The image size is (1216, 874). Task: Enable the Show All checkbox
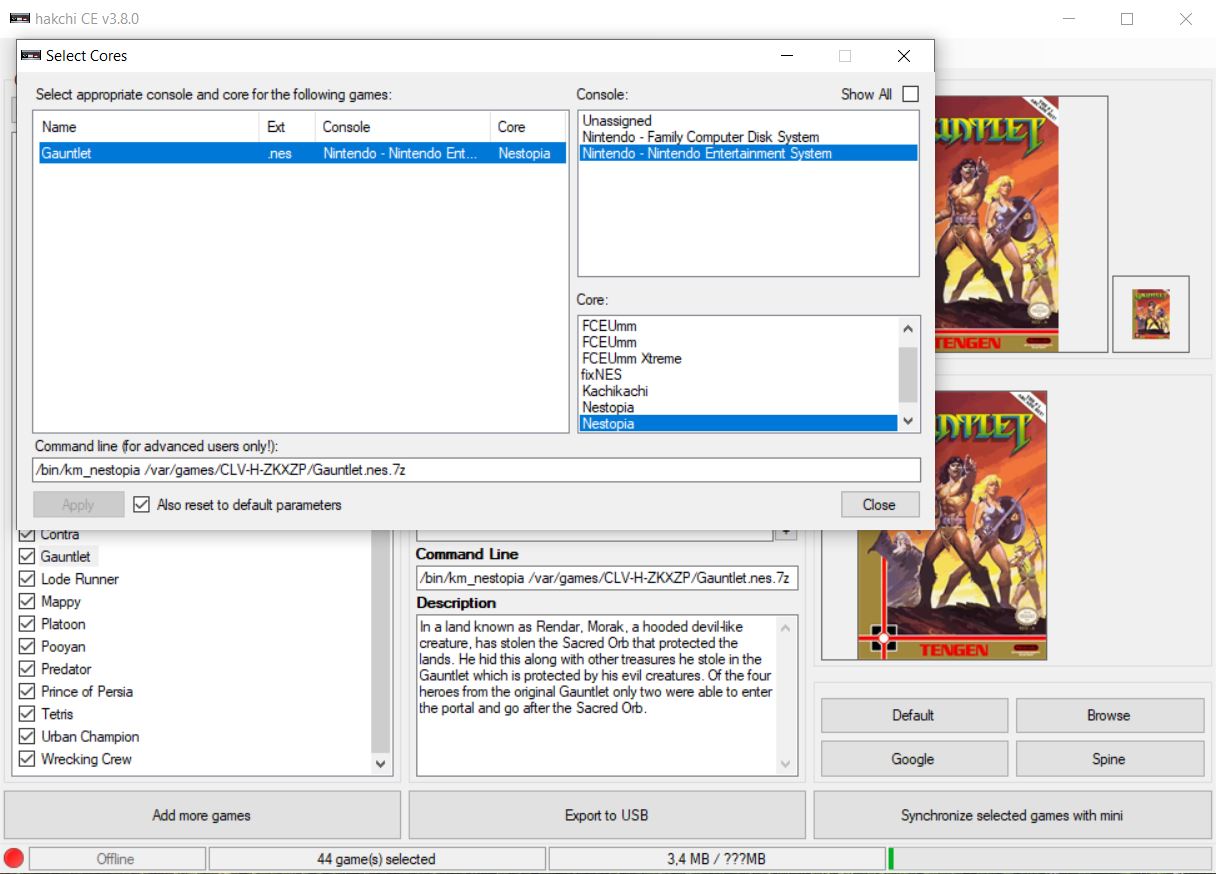pyautogui.click(x=910, y=94)
